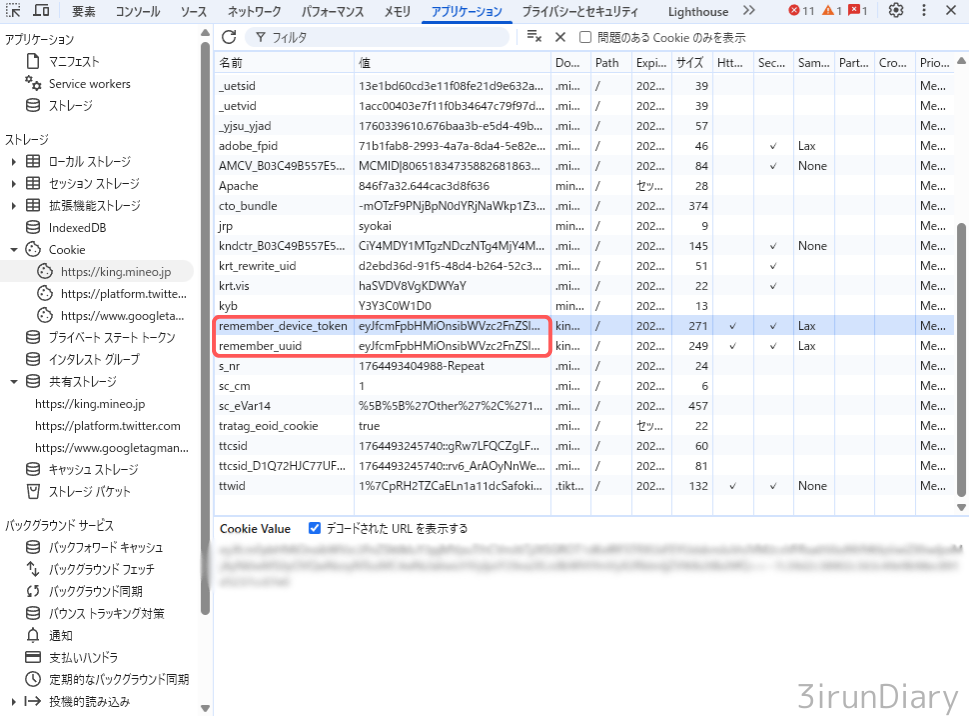Delete the selected cookie with X icon
Image resolution: width=970 pixels, height=716 pixels.
[560, 37]
